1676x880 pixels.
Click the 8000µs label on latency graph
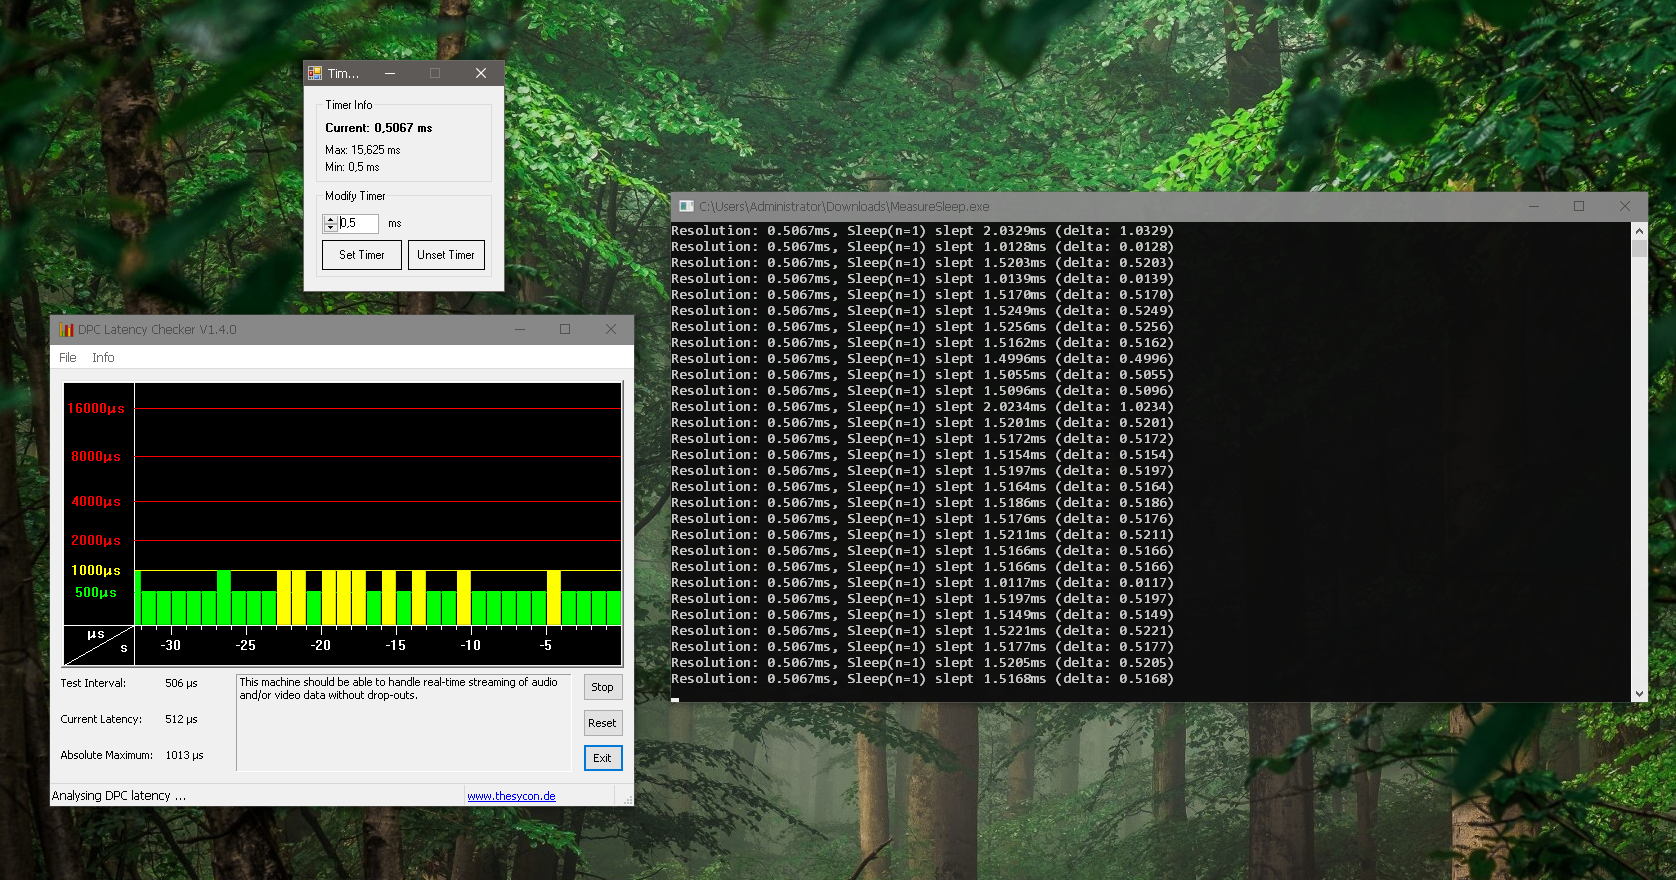pos(95,457)
